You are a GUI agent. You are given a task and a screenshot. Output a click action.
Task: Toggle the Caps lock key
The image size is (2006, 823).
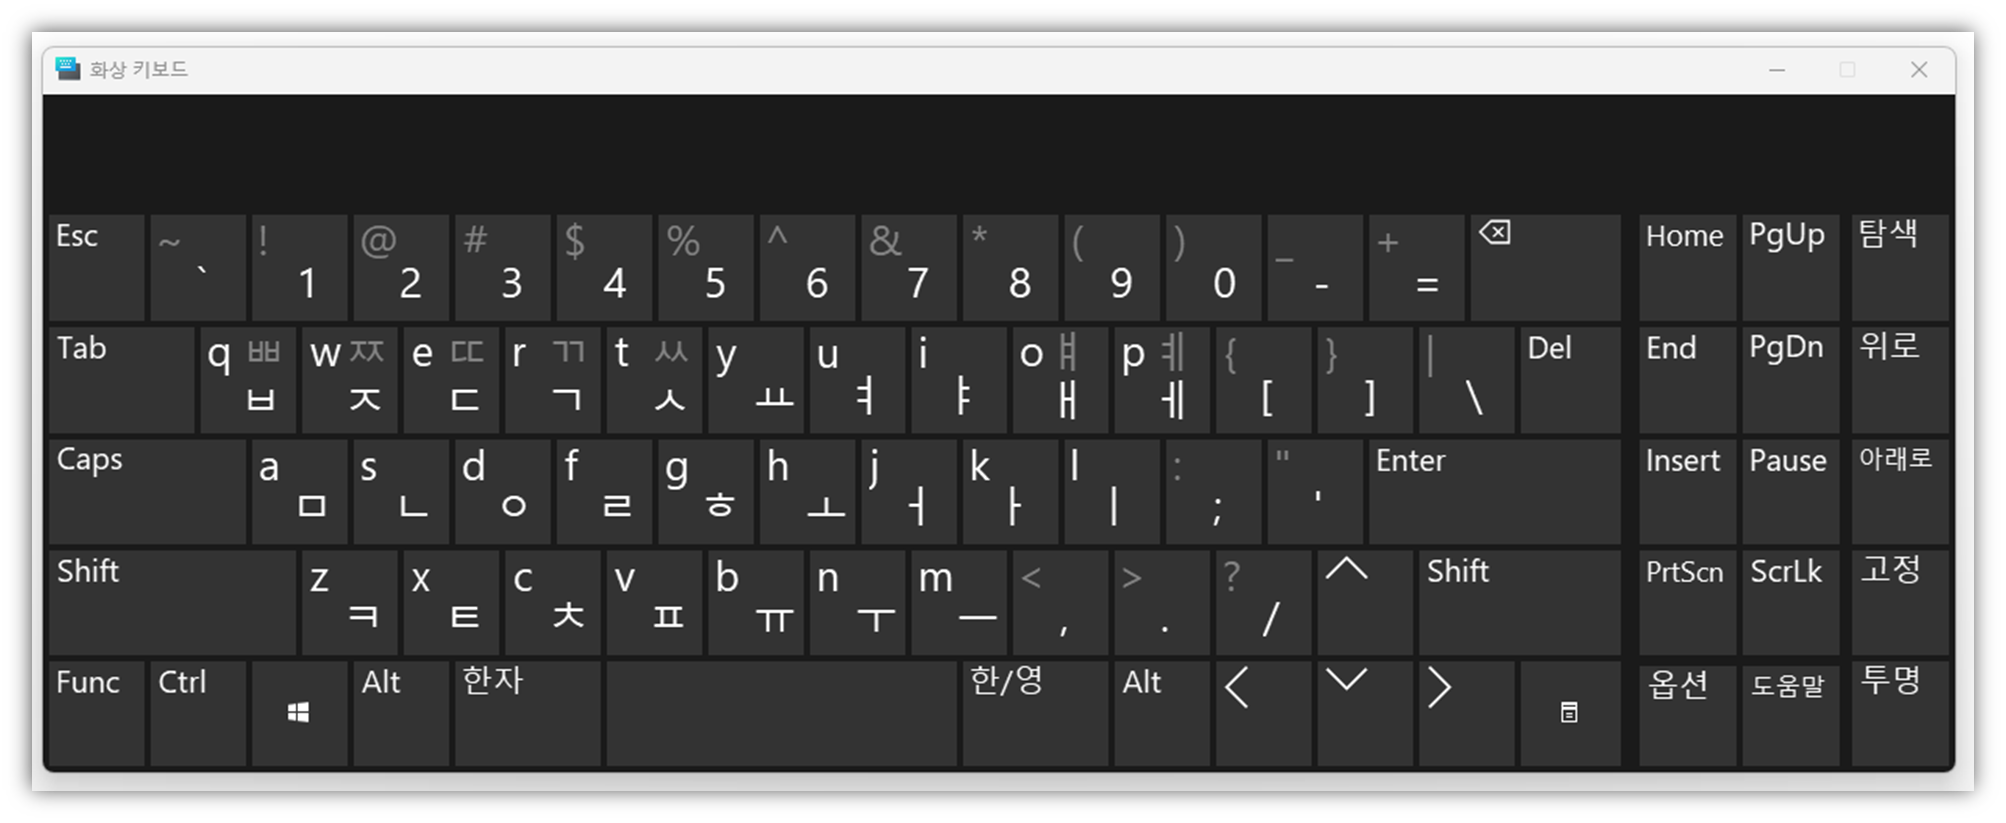click(147, 491)
